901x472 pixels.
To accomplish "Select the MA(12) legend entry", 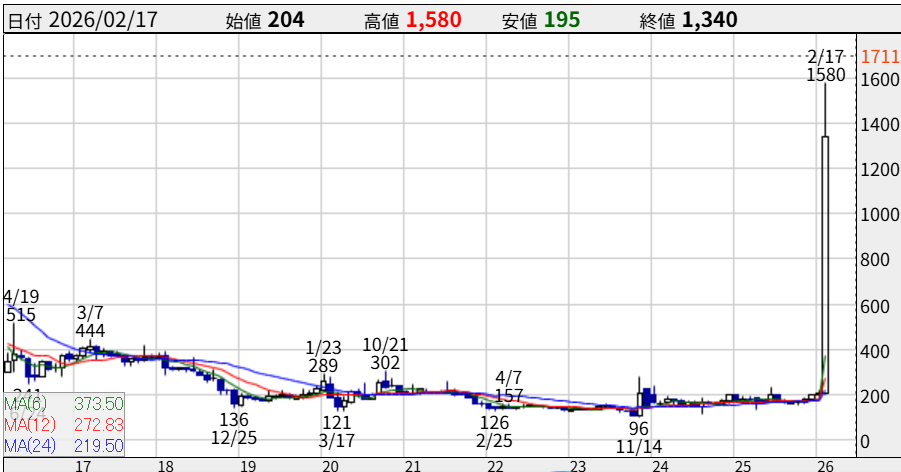I will tap(64, 423).
